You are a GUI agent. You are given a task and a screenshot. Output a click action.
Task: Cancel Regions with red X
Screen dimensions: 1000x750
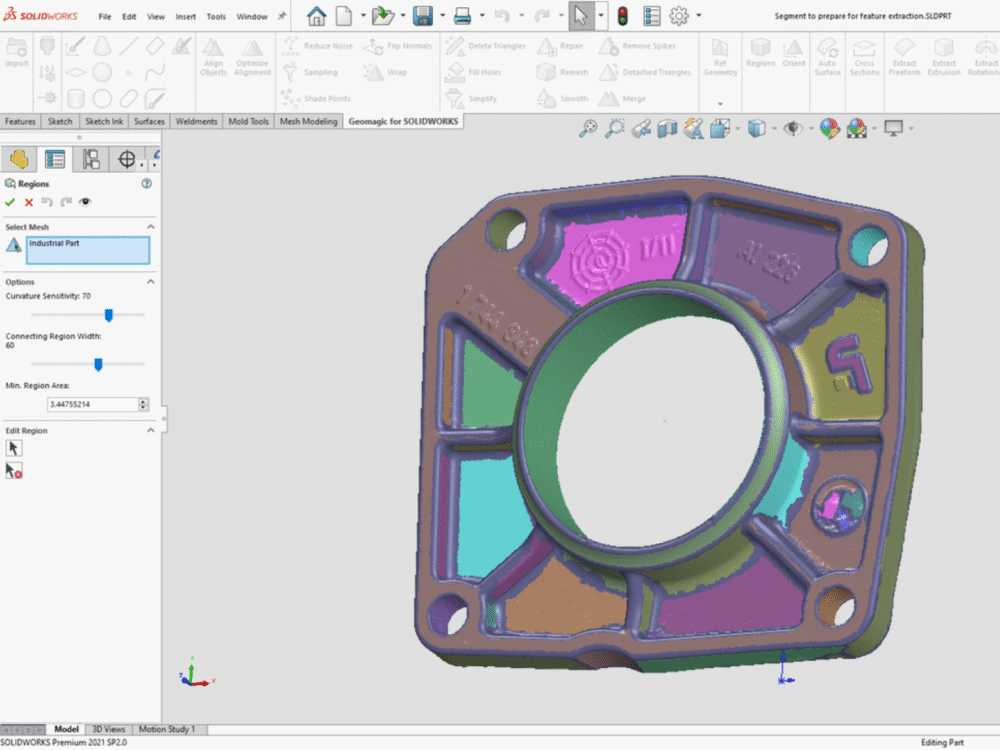pyautogui.click(x=29, y=202)
